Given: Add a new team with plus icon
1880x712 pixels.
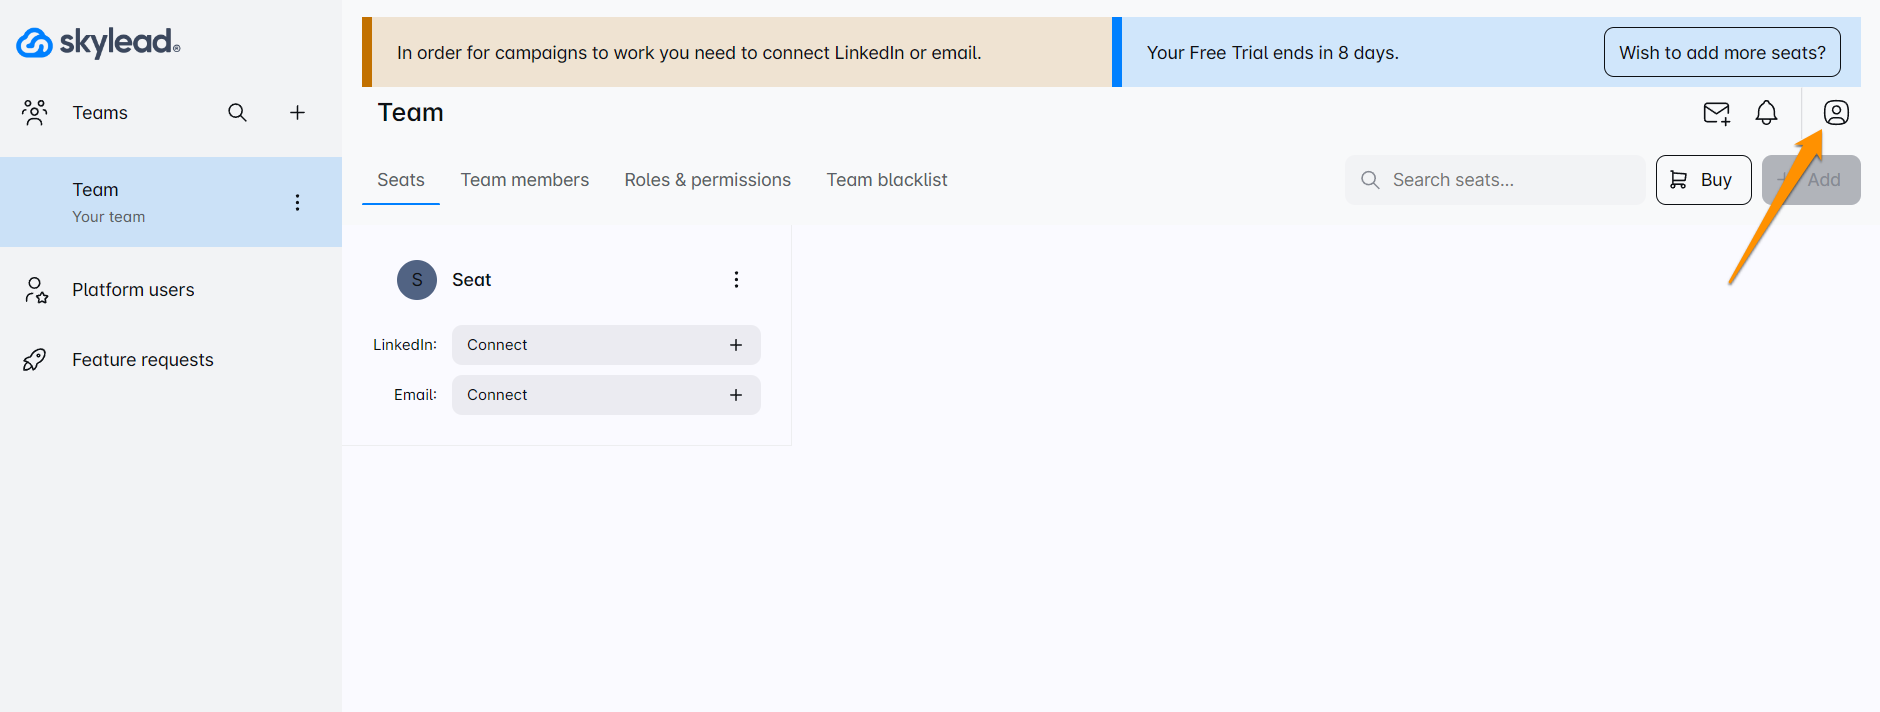Looking at the screenshot, I should click(x=297, y=113).
